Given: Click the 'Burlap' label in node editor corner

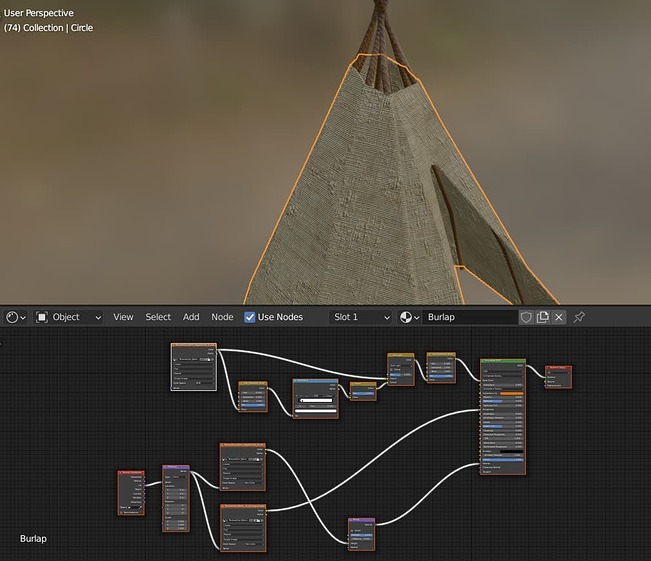Looking at the screenshot, I should [33, 539].
